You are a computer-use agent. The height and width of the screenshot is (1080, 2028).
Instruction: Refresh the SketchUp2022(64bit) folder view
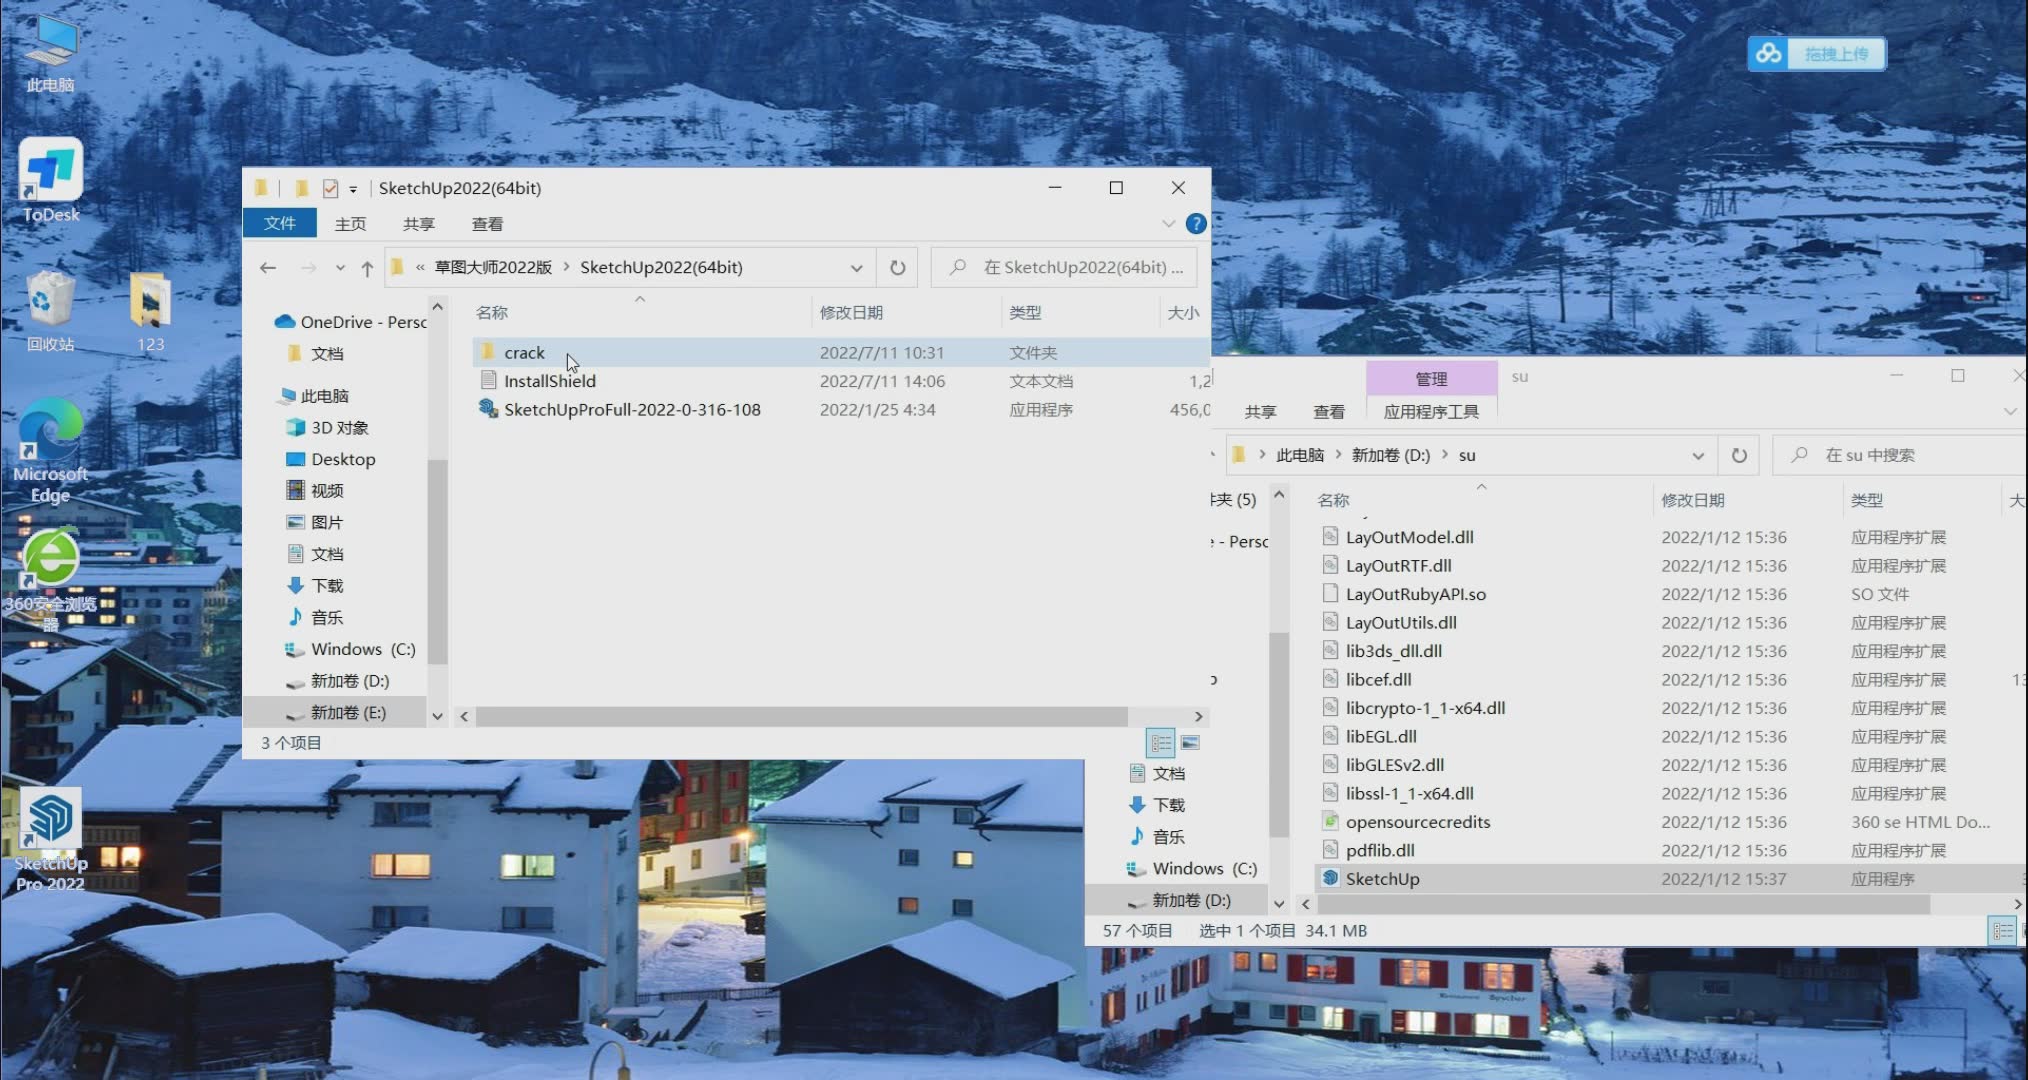coord(897,268)
